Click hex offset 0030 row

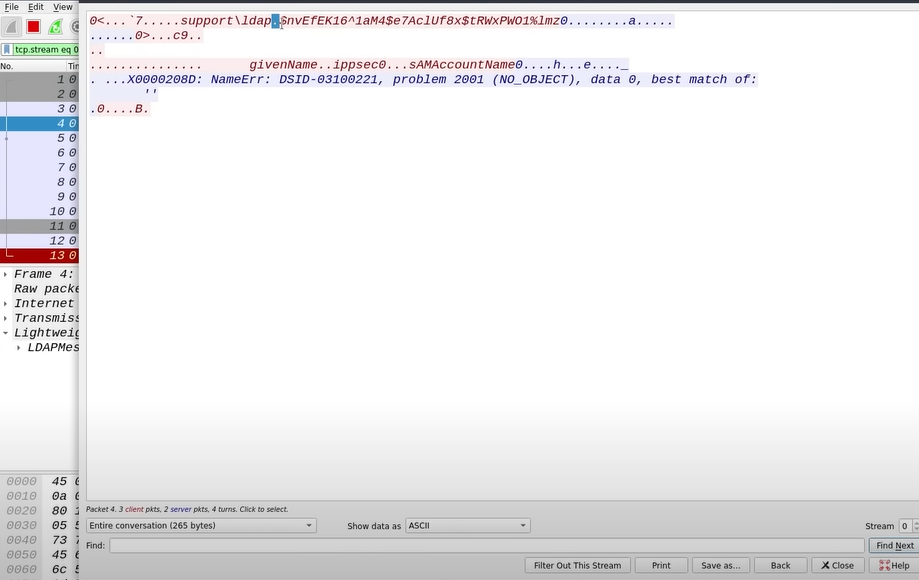pos(39,526)
